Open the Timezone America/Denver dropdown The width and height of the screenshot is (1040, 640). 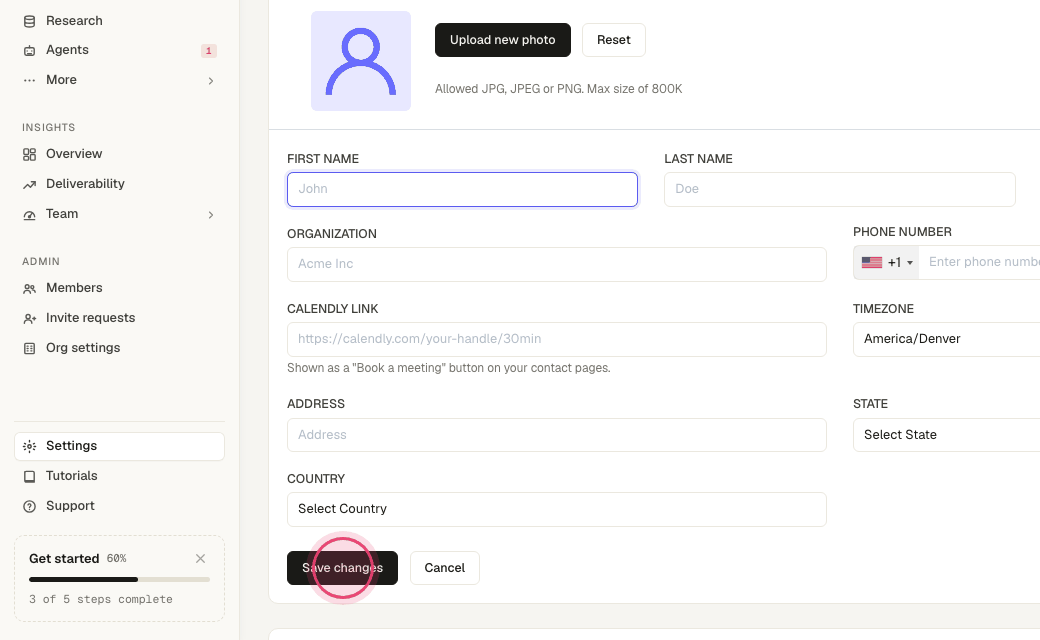pyautogui.click(x=946, y=339)
